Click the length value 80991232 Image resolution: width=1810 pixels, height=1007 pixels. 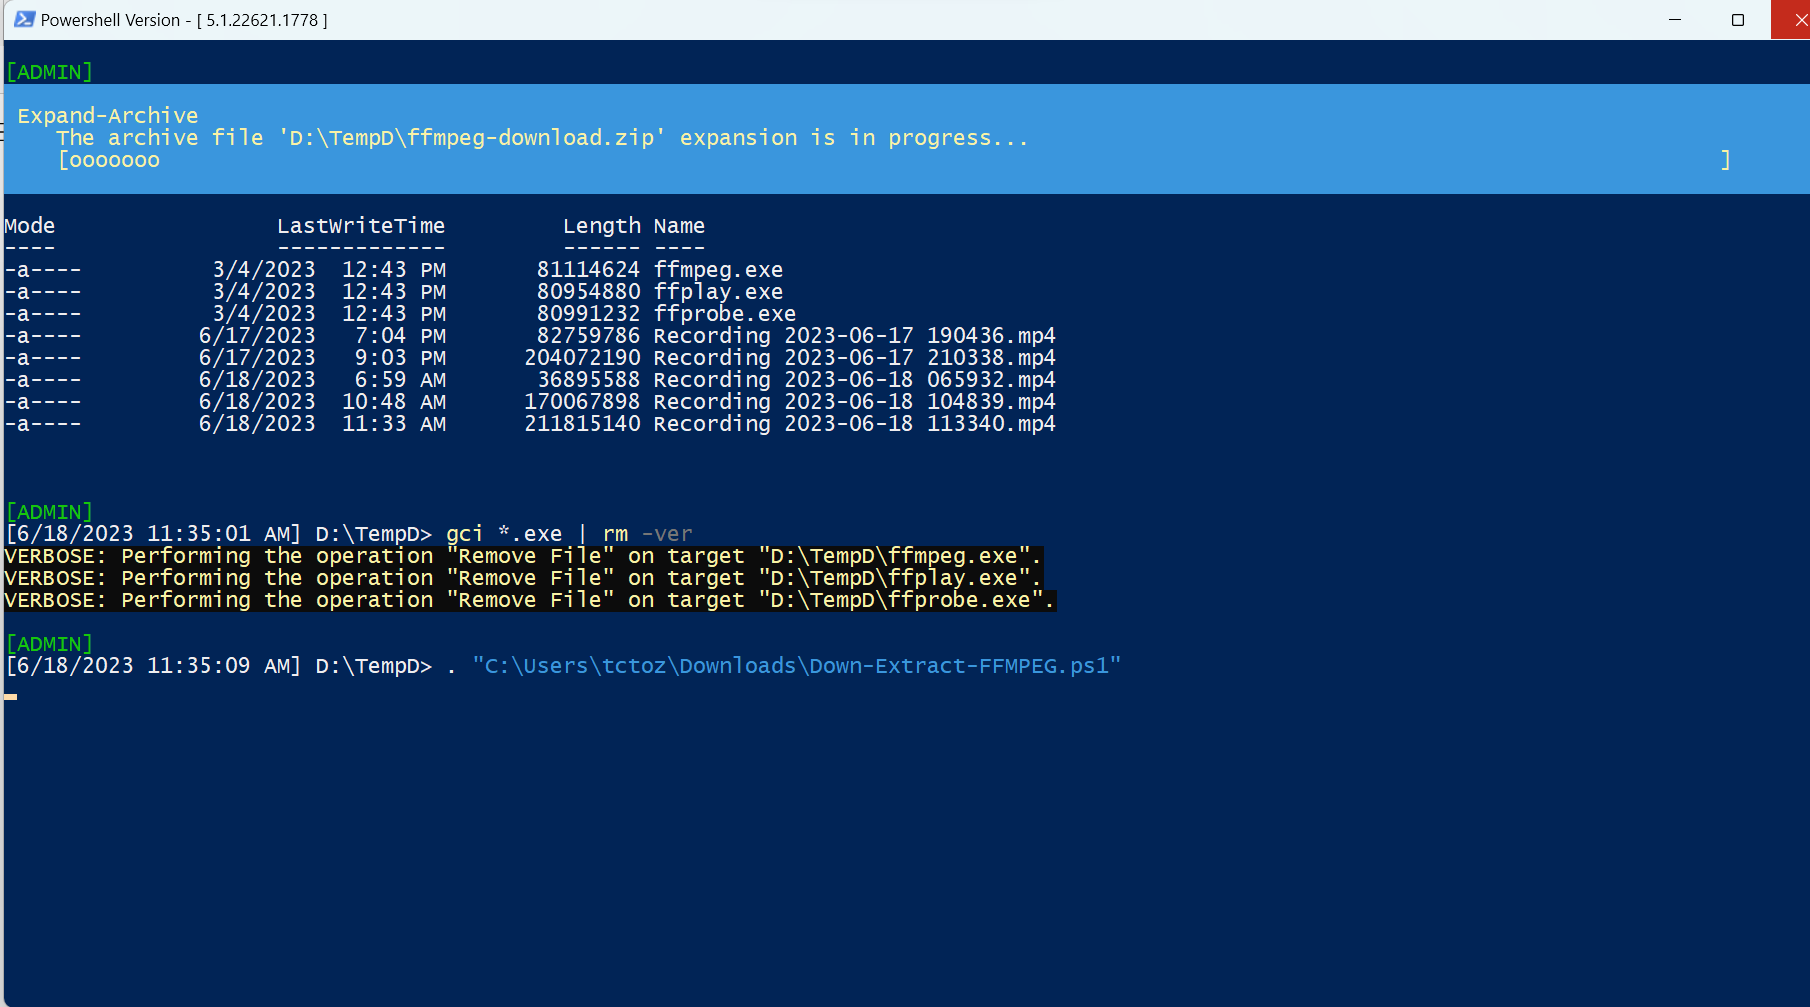589,314
